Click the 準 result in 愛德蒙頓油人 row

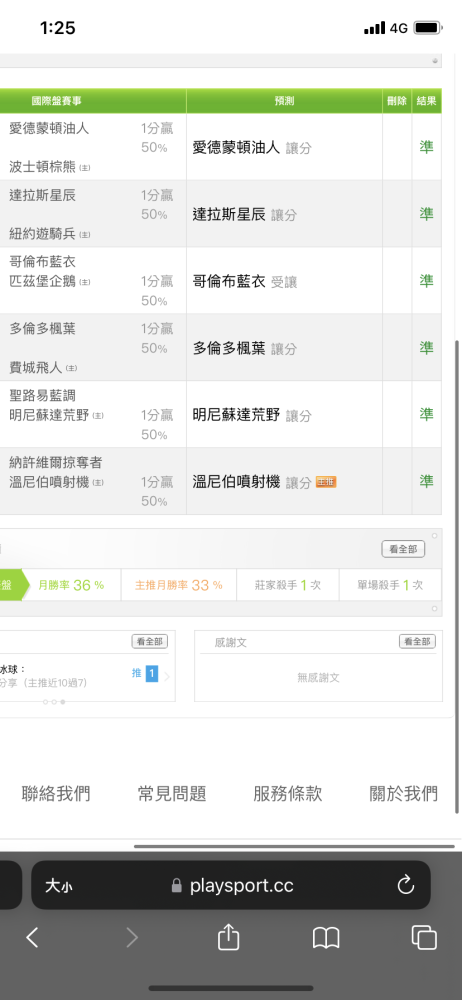coord(426,147)
